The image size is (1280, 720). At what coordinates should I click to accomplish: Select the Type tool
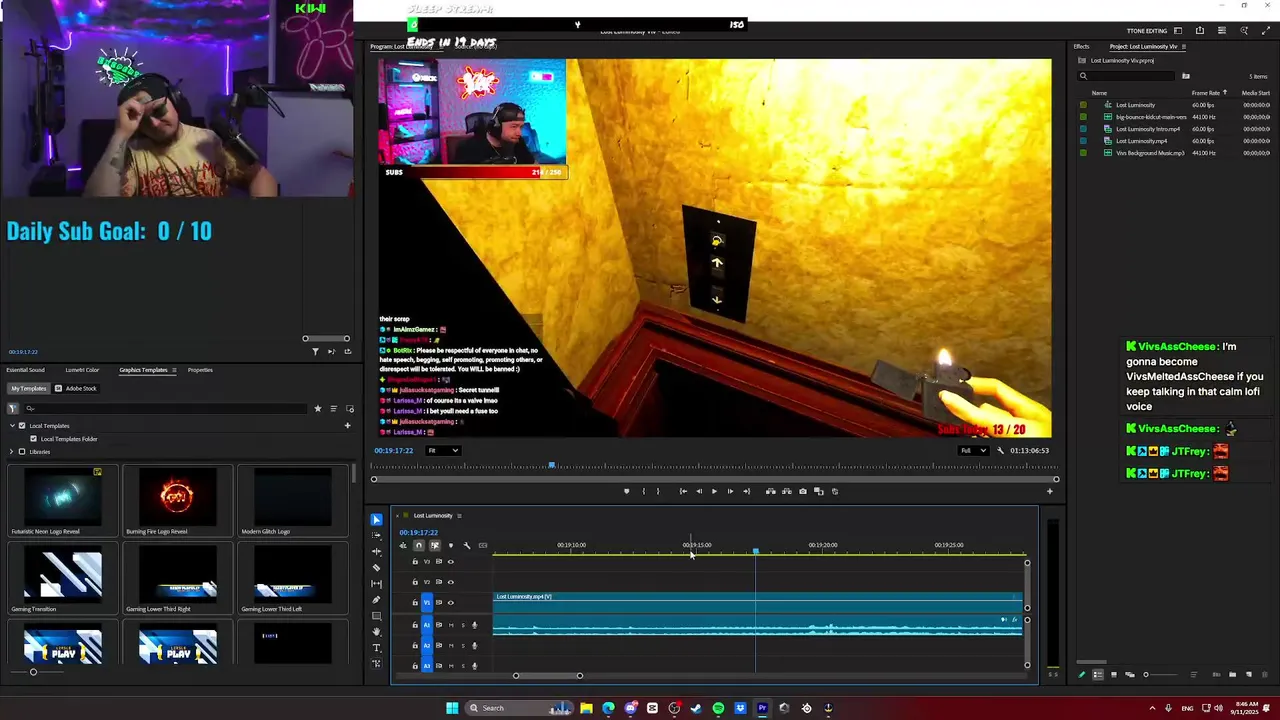tap(376, 647)
